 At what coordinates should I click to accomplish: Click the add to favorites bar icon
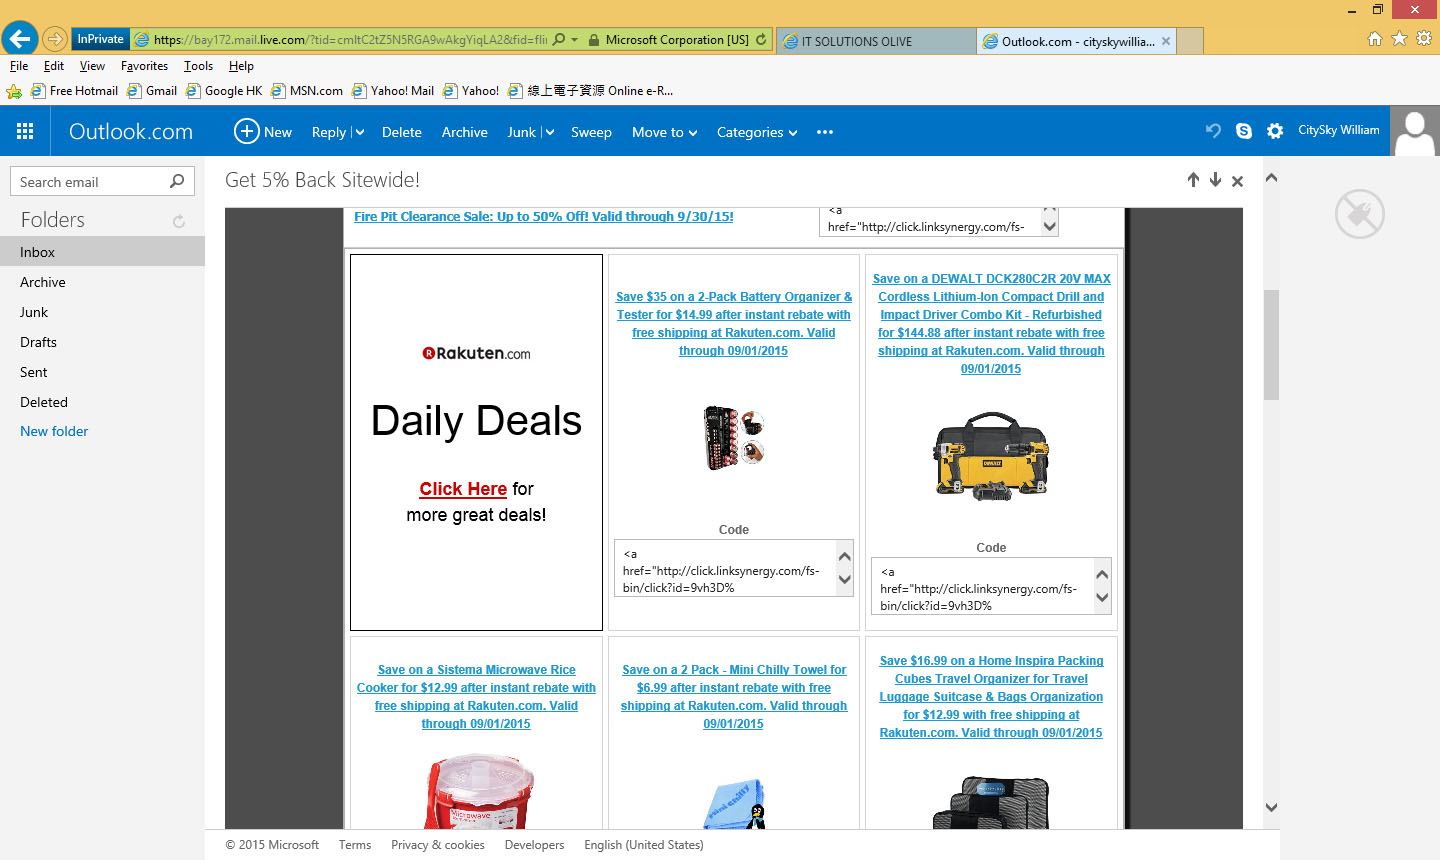pyautogui.click(x=14, y=91)
